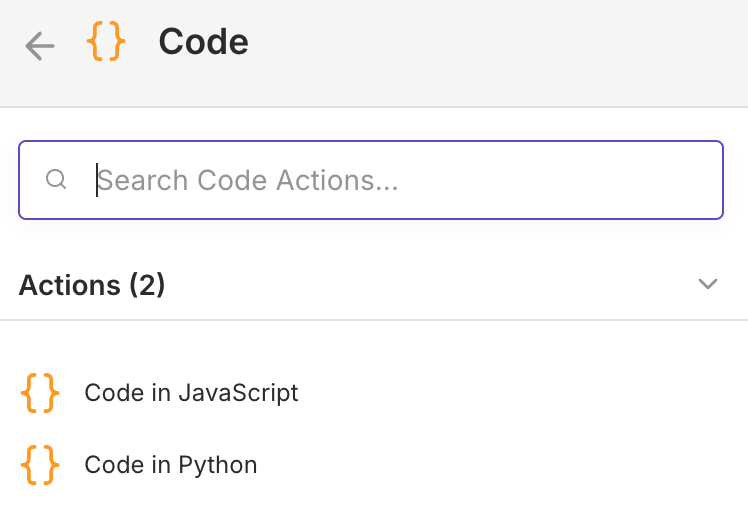Image resolution: width=748 pixels, height=508 pixels.
Task: Return to the previous panel via back arrow
Action: coord(40,45)
